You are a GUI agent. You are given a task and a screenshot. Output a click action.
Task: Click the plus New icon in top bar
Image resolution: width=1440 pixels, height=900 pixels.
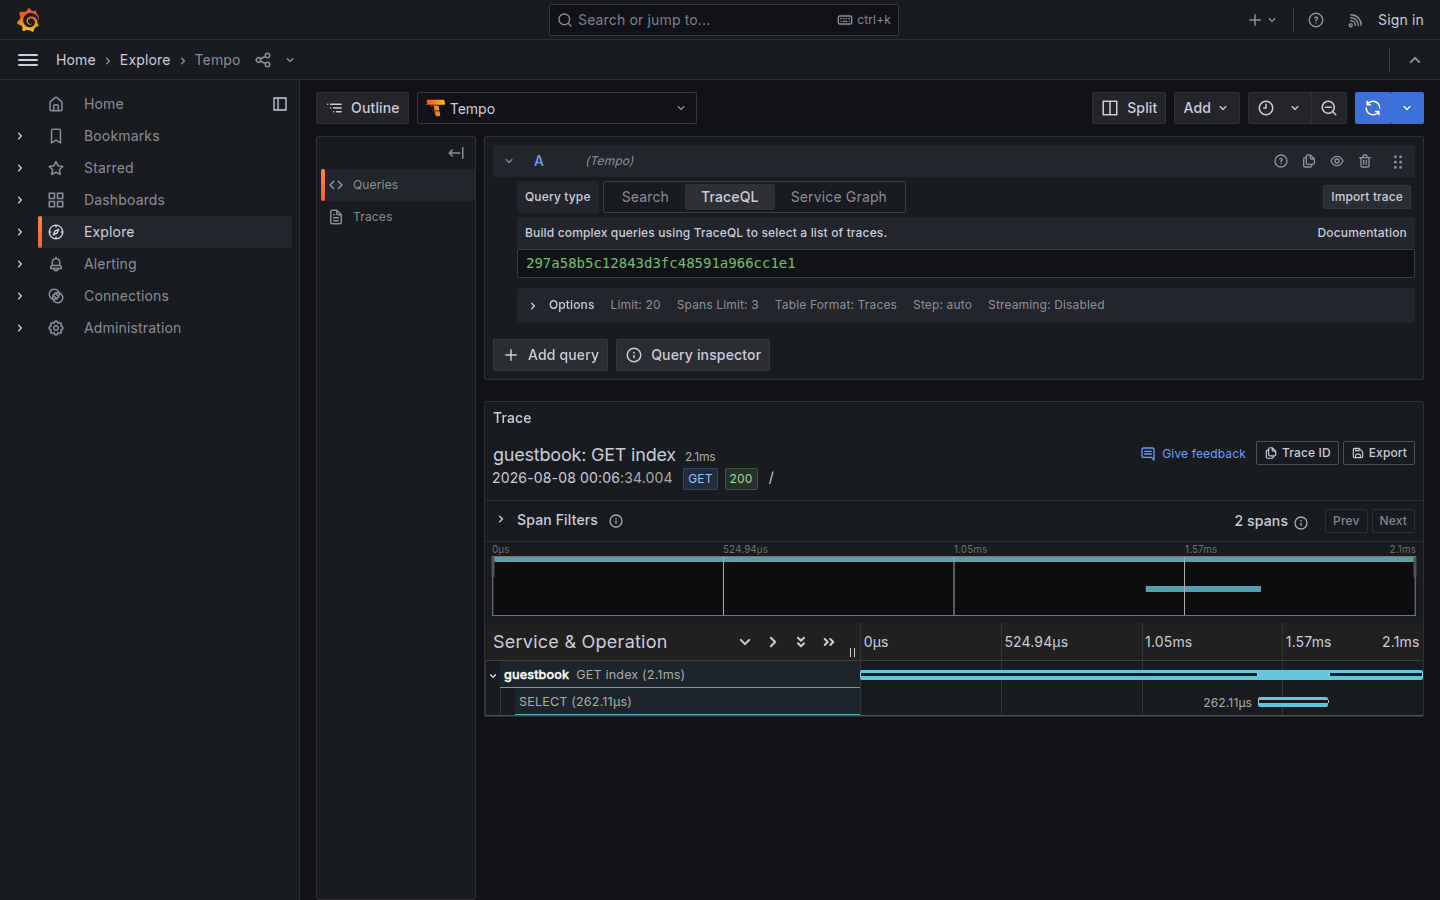point(1262,20)
